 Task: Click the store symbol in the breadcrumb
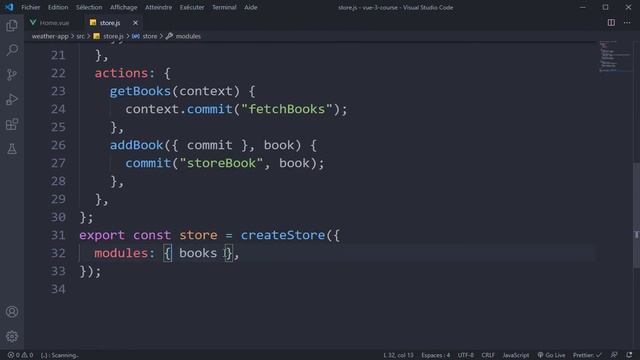(x=145, y=36)
